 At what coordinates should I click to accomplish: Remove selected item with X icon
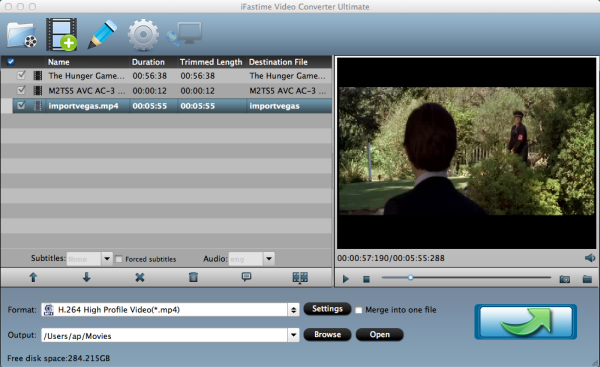pos(140,277)
